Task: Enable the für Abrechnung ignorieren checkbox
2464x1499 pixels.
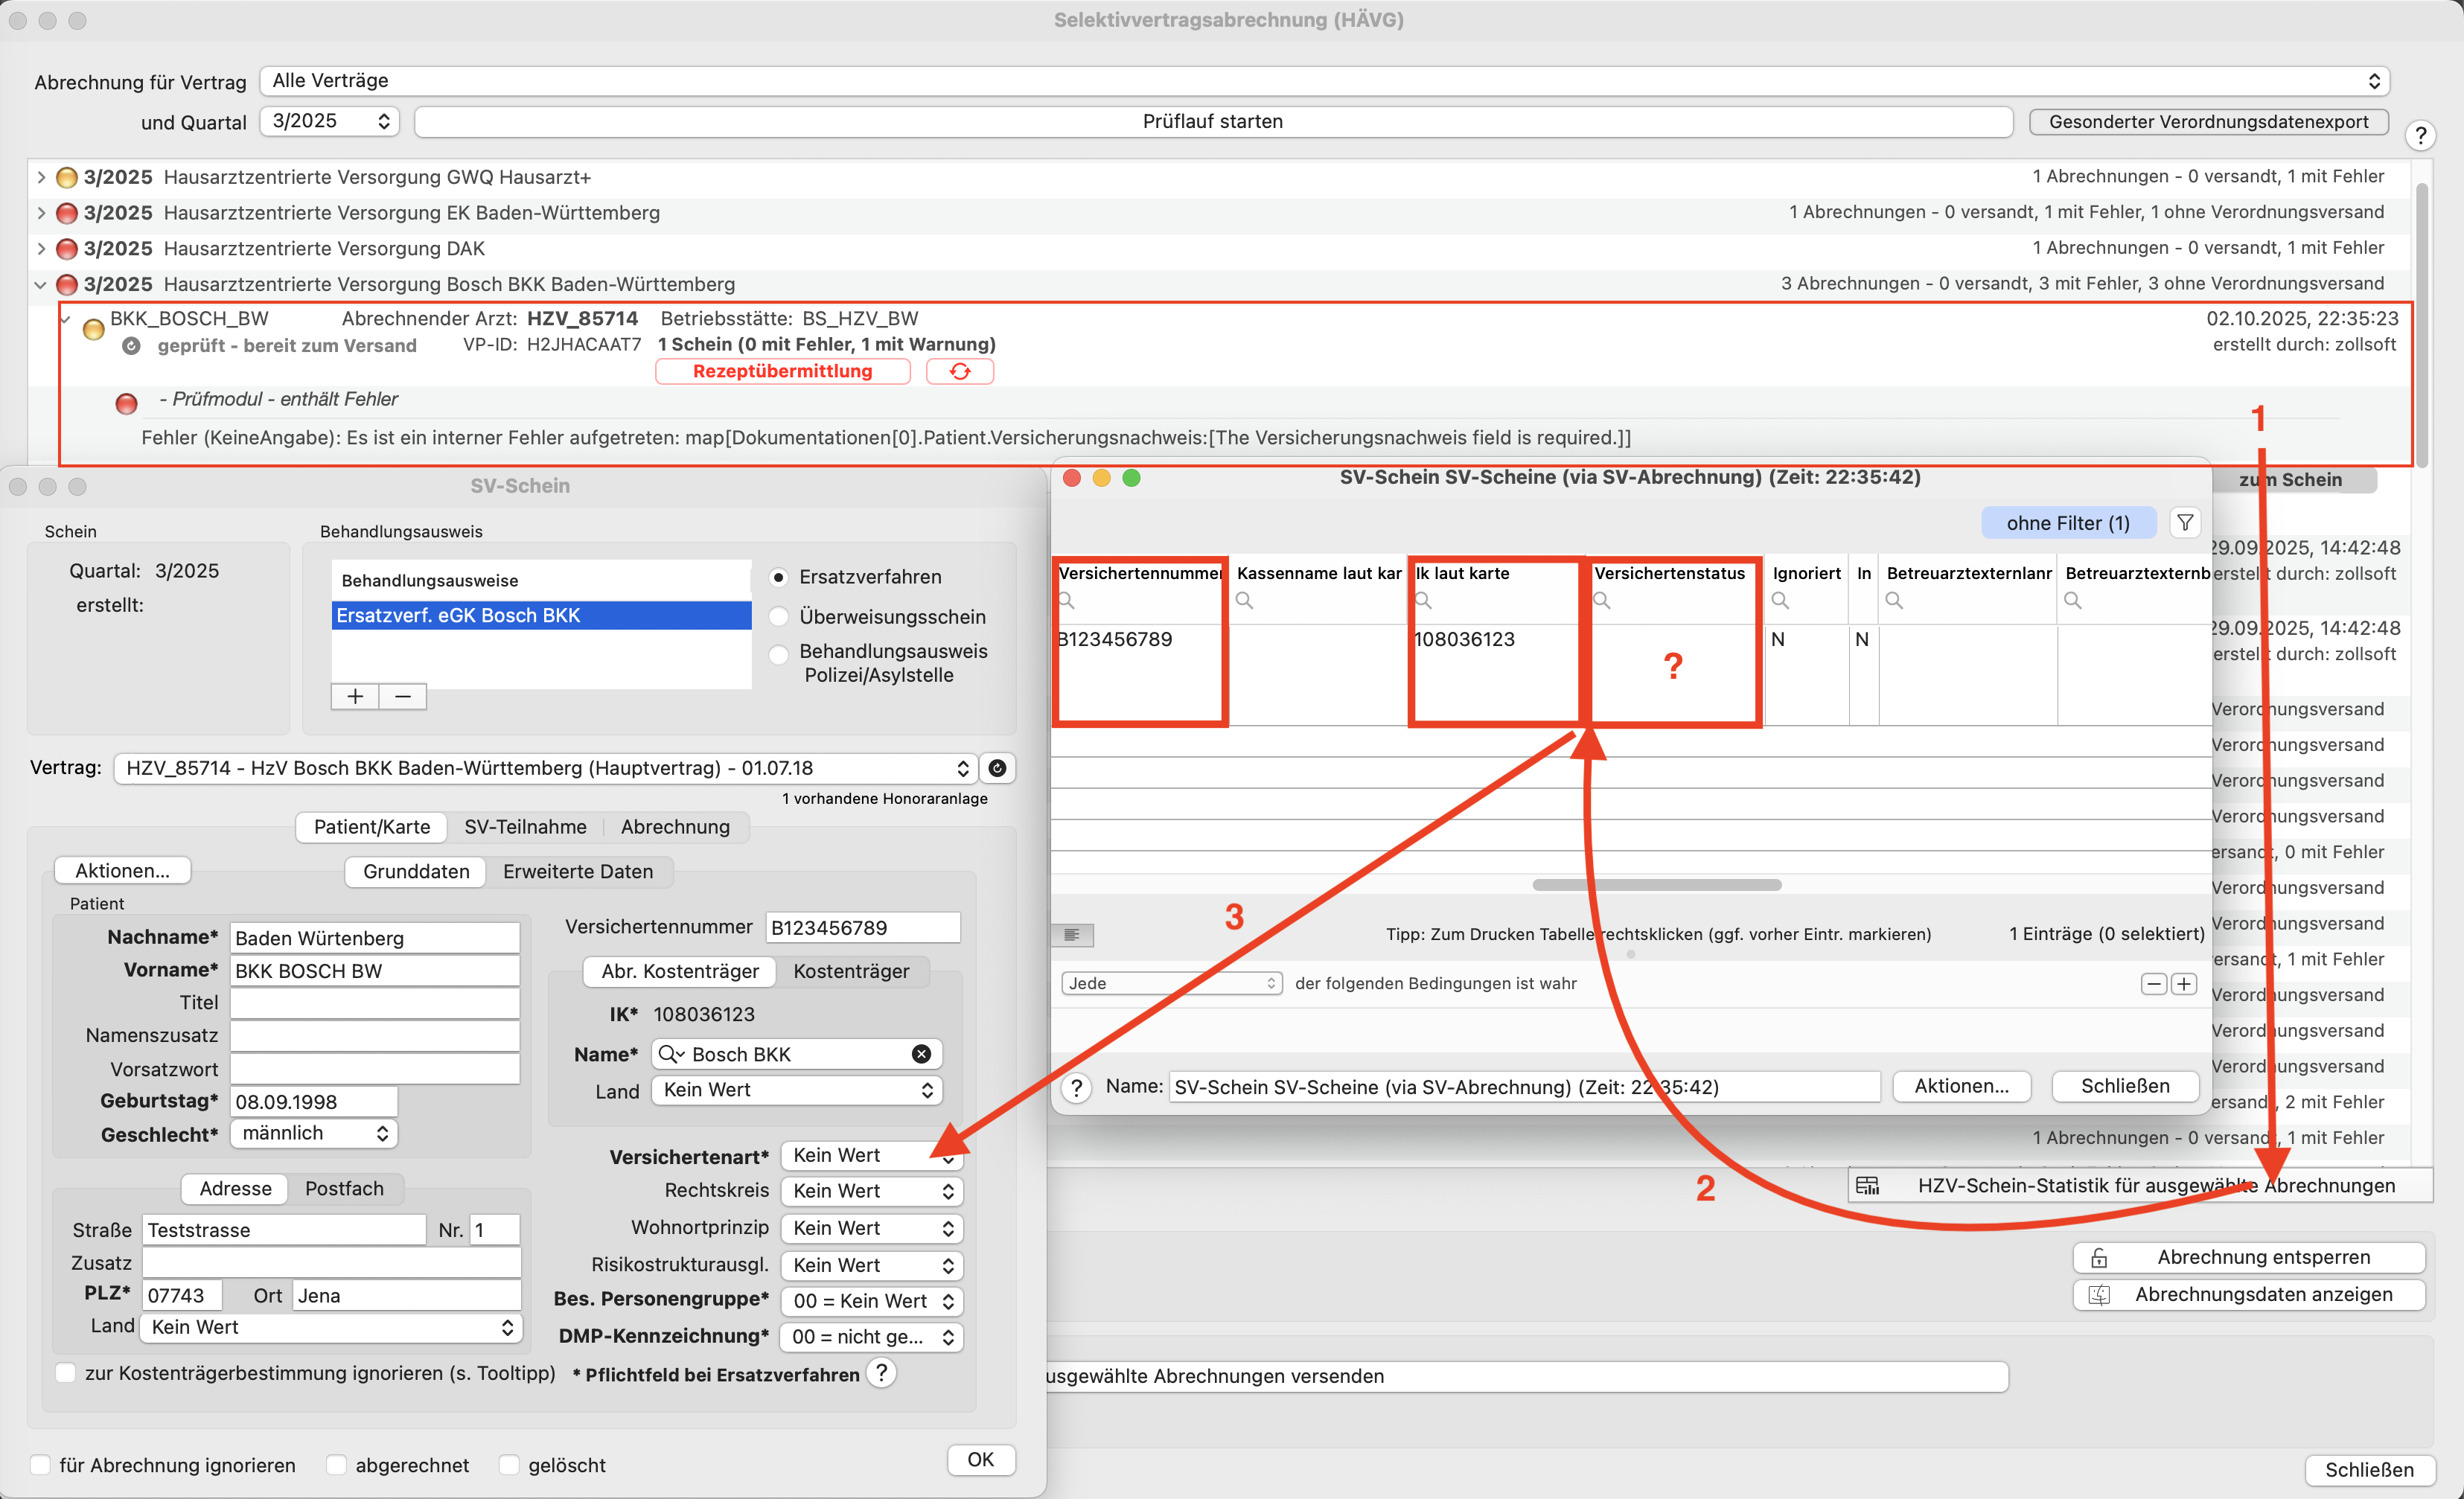Action: coord(41,1465)
